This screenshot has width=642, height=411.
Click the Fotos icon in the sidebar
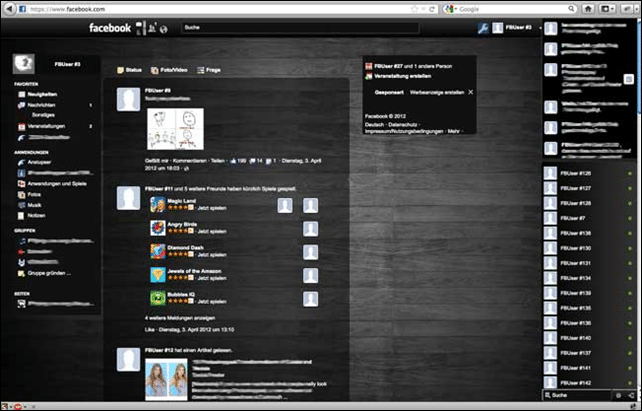(x=21, y=195)
